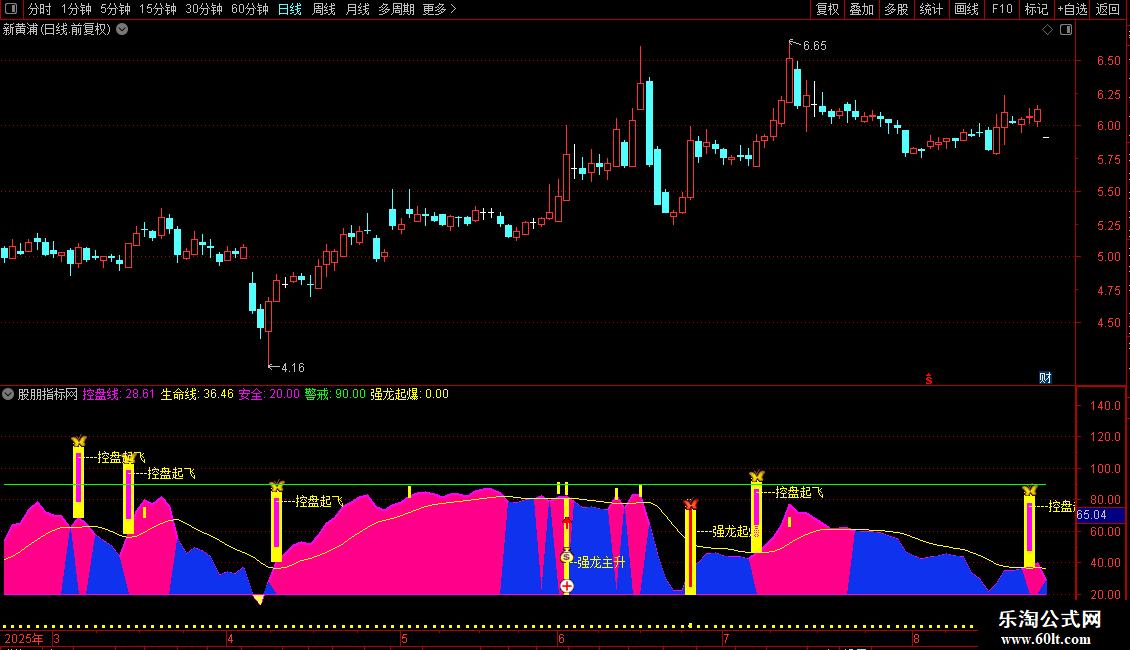The height and width of the screenshot is (650, 1130).
Task: Switch to 分时 intraday view
Action: pyautogui.click(x=40, y=9)
